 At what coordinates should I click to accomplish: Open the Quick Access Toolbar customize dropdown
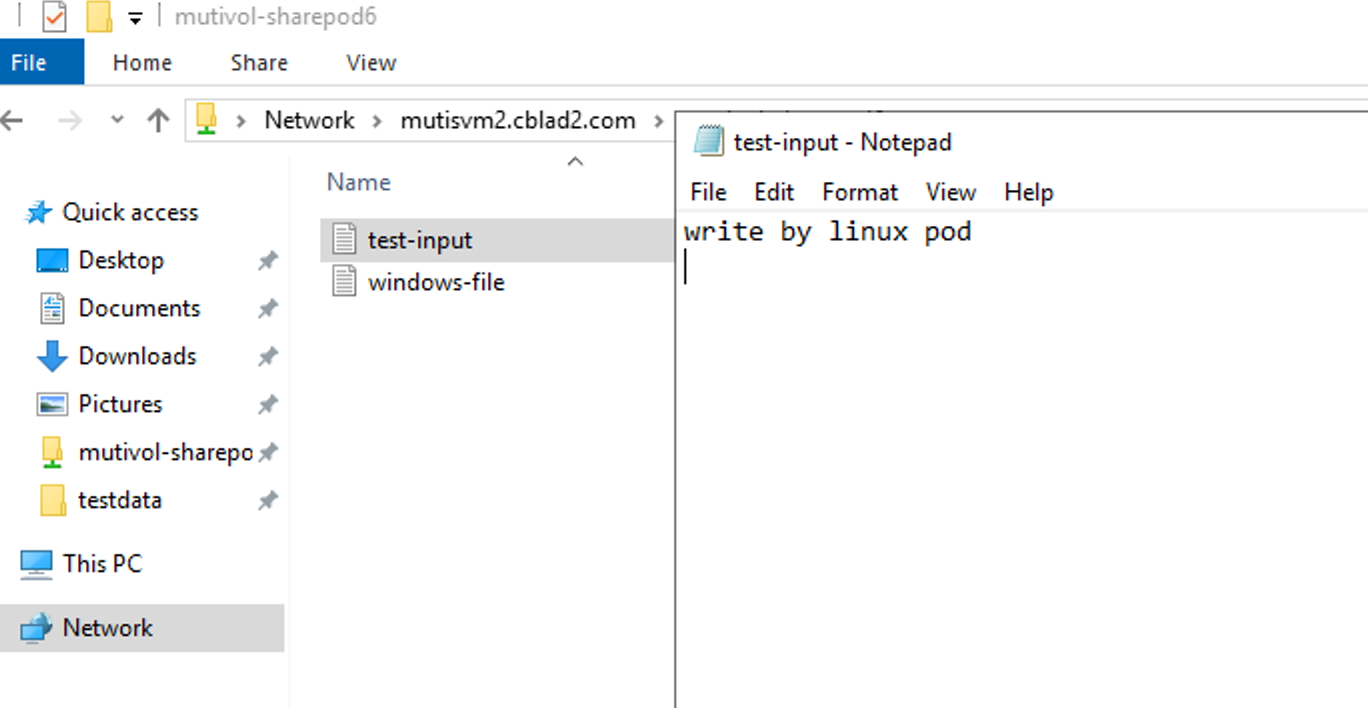pos(135,18)
